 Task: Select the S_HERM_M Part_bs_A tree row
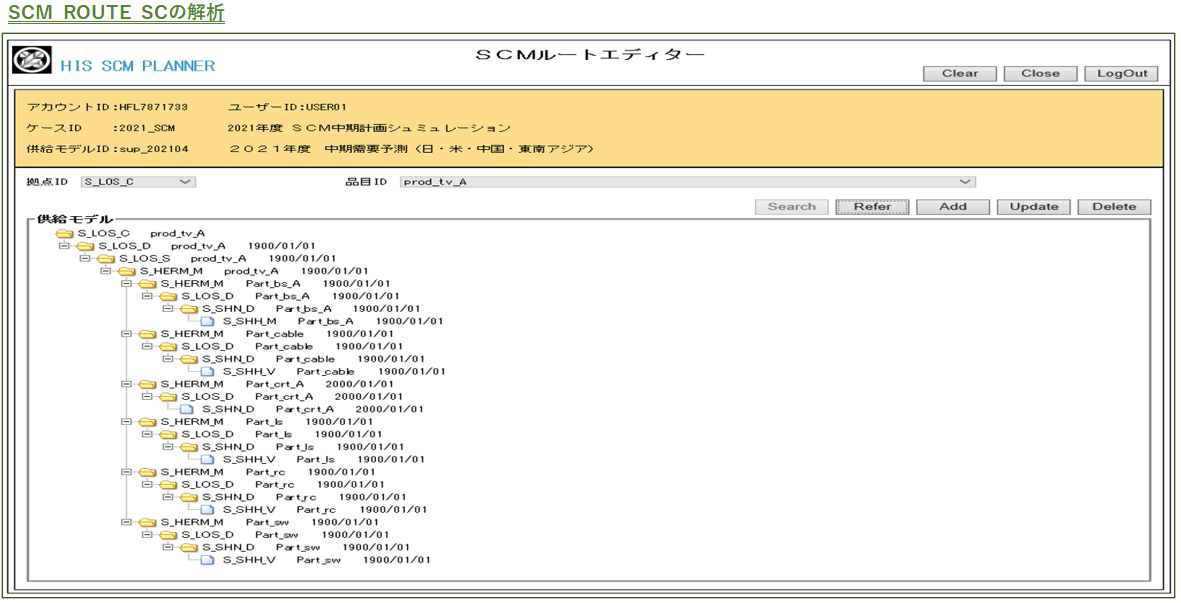click(230, 283)
